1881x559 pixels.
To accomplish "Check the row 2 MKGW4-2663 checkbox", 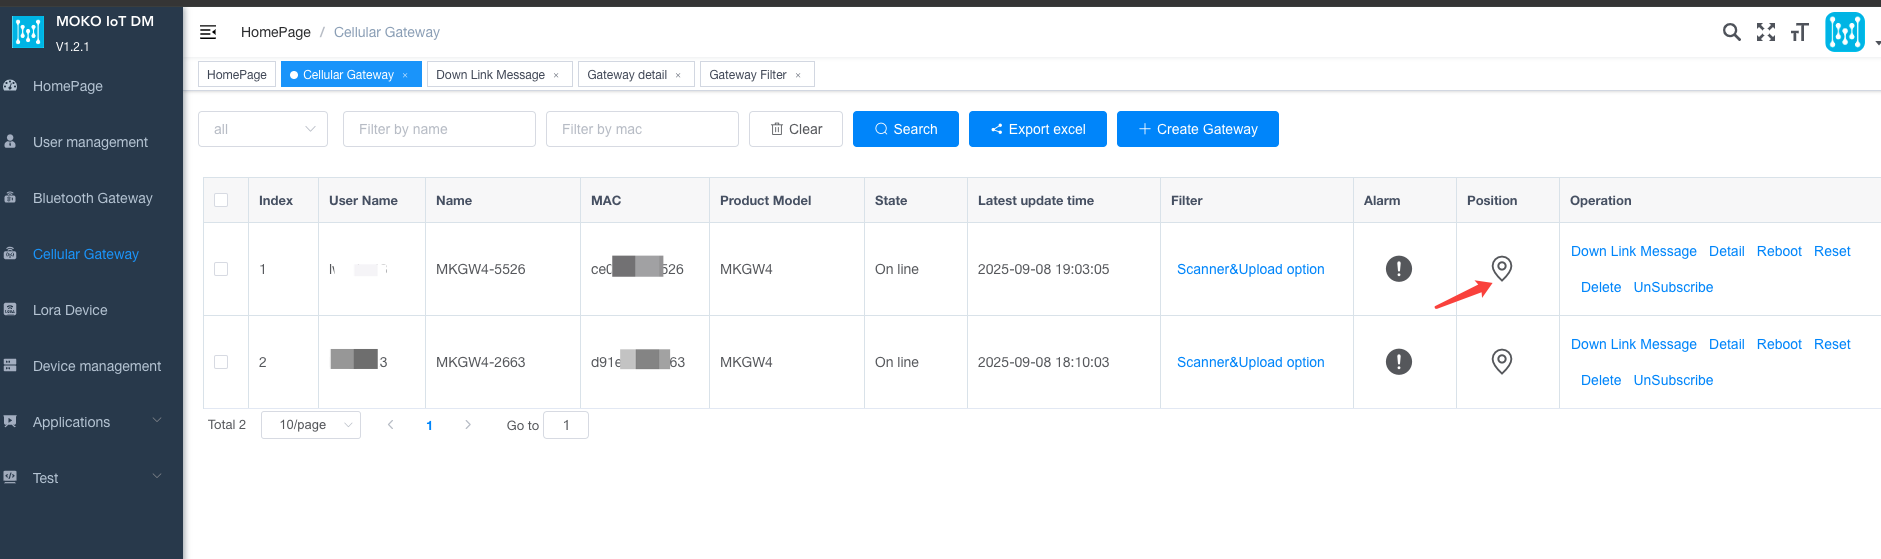I will point(221,362).
